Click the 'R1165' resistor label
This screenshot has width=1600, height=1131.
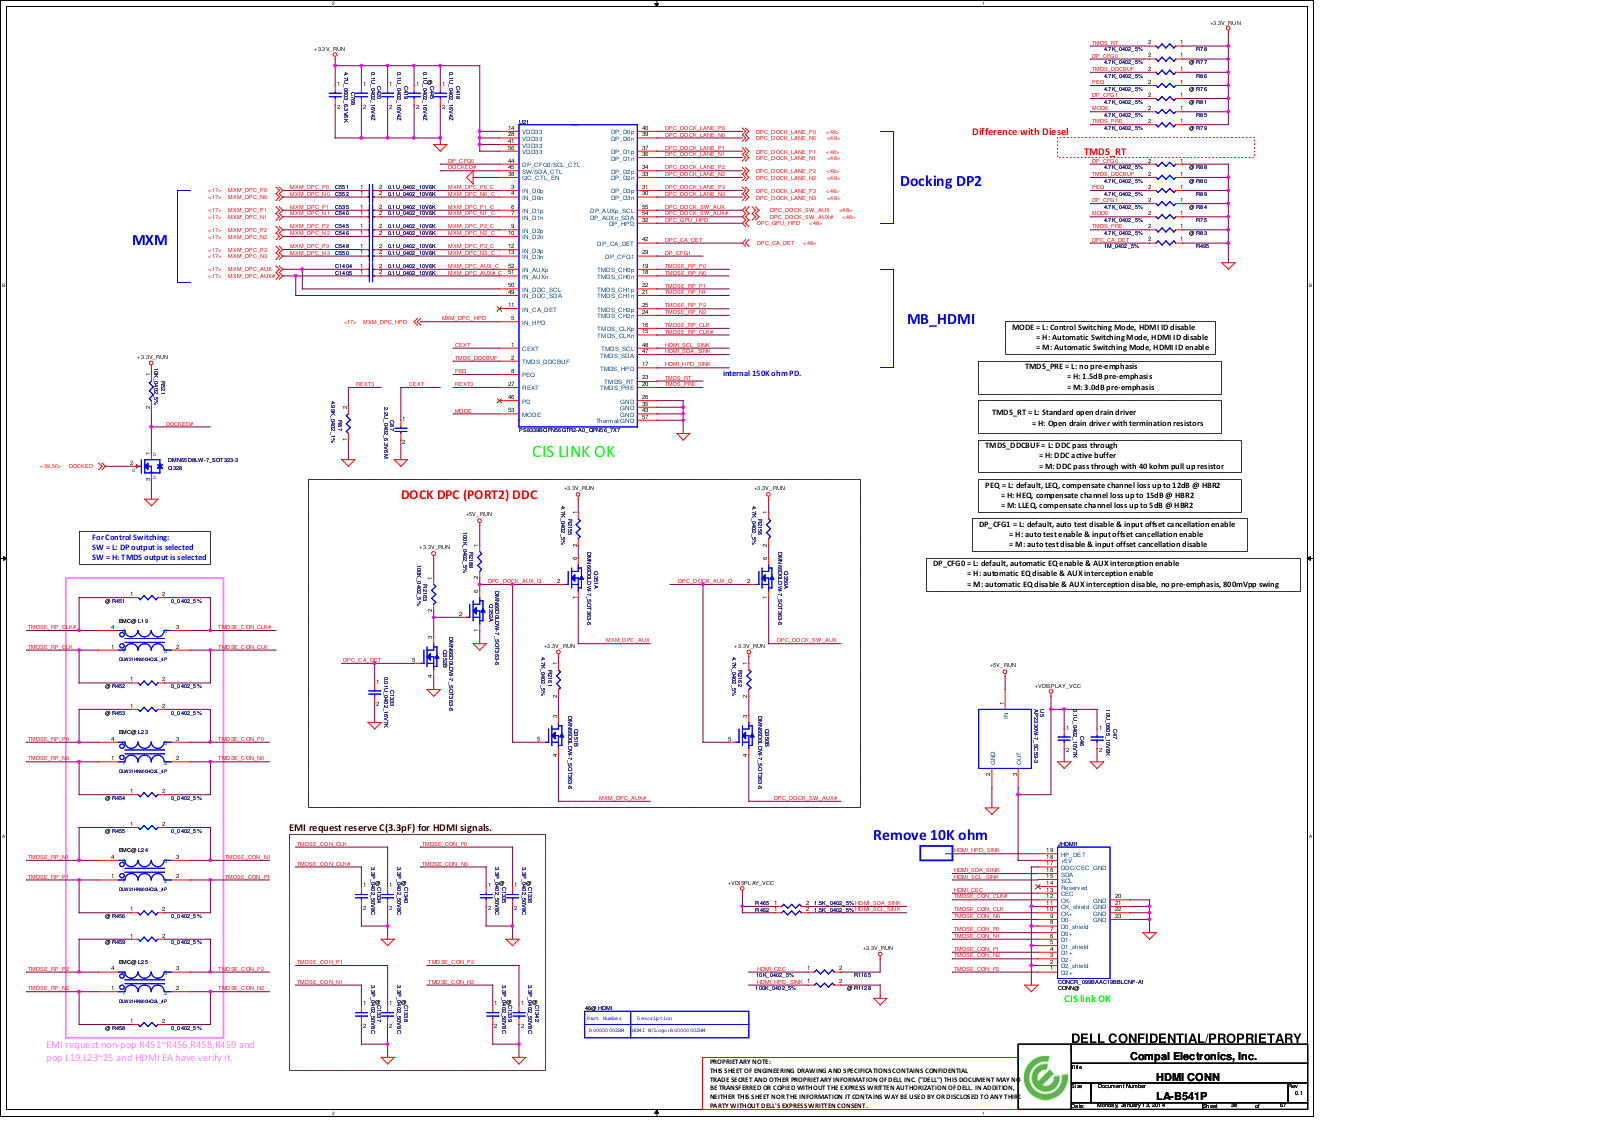pos(862,975)
